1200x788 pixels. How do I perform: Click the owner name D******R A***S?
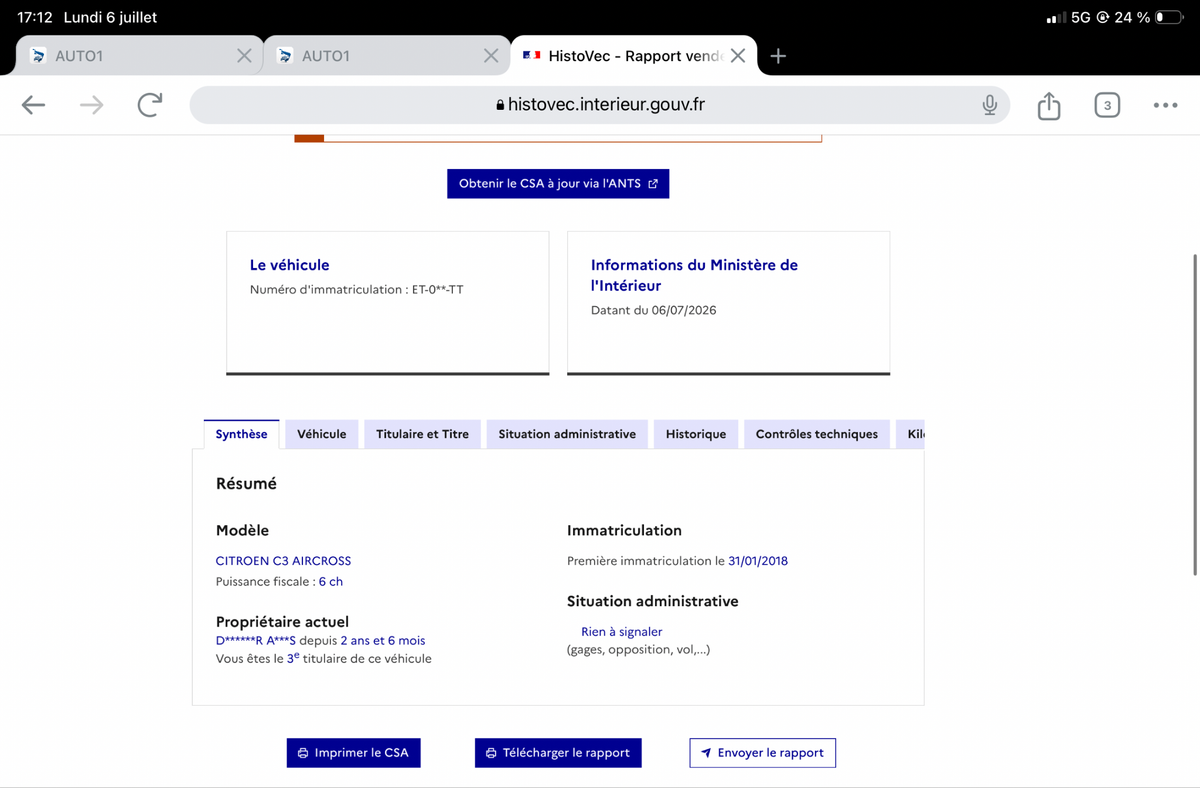pos(256,640)
